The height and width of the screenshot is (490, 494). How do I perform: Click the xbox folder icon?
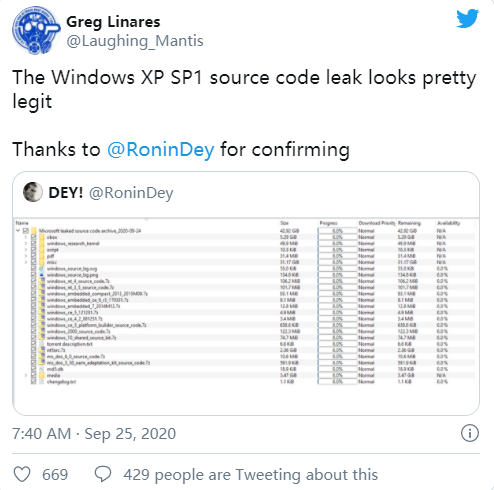point(42,237)
